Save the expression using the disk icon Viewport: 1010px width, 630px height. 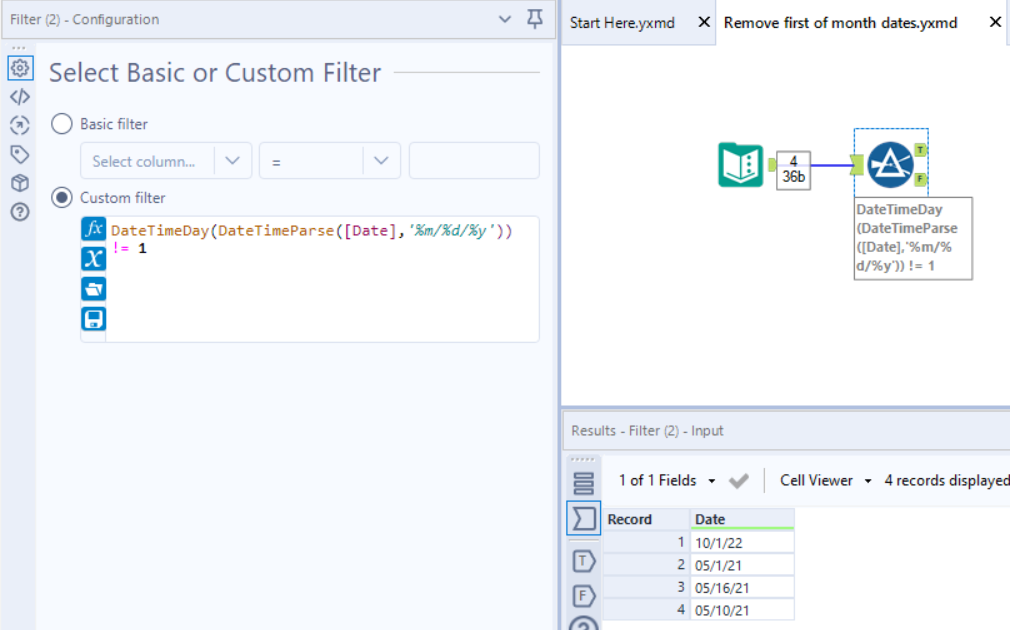[x=93, y=317]
